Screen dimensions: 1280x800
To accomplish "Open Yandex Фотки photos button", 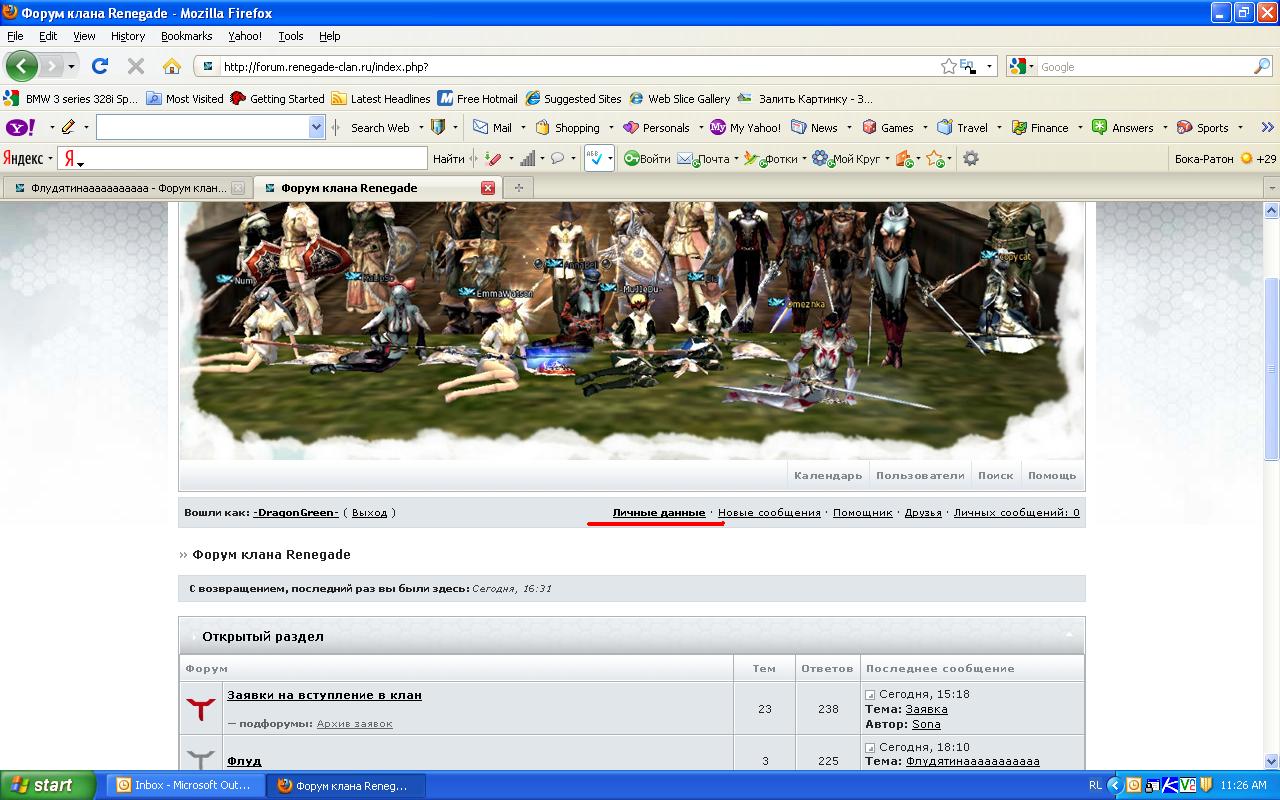I will coord(770,158).
